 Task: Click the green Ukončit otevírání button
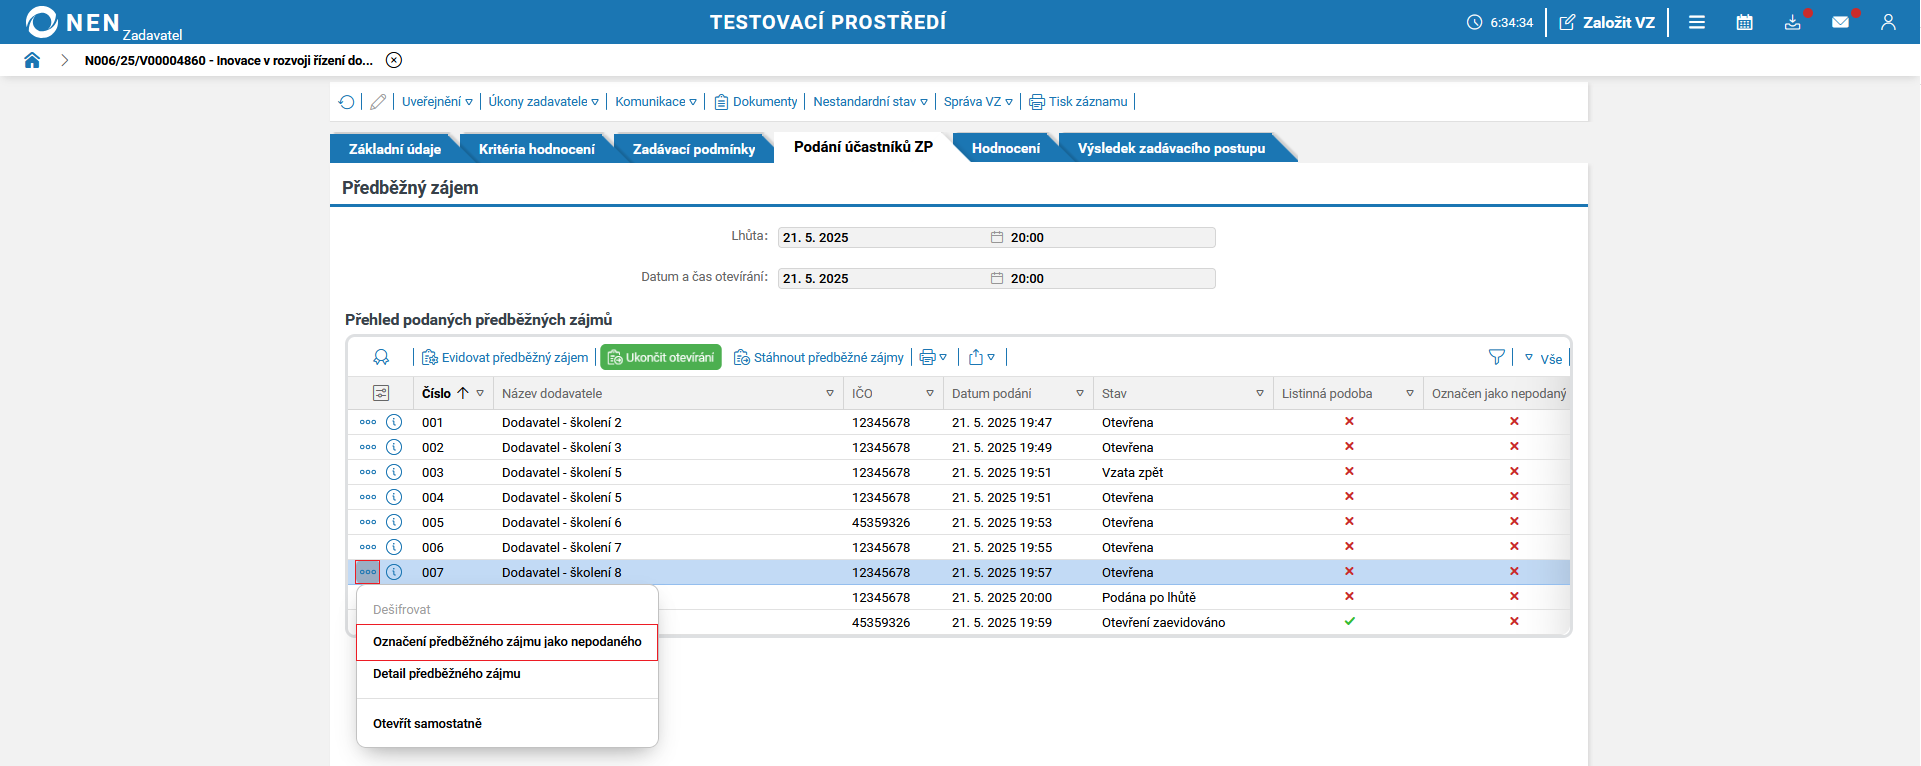point(661,357)
